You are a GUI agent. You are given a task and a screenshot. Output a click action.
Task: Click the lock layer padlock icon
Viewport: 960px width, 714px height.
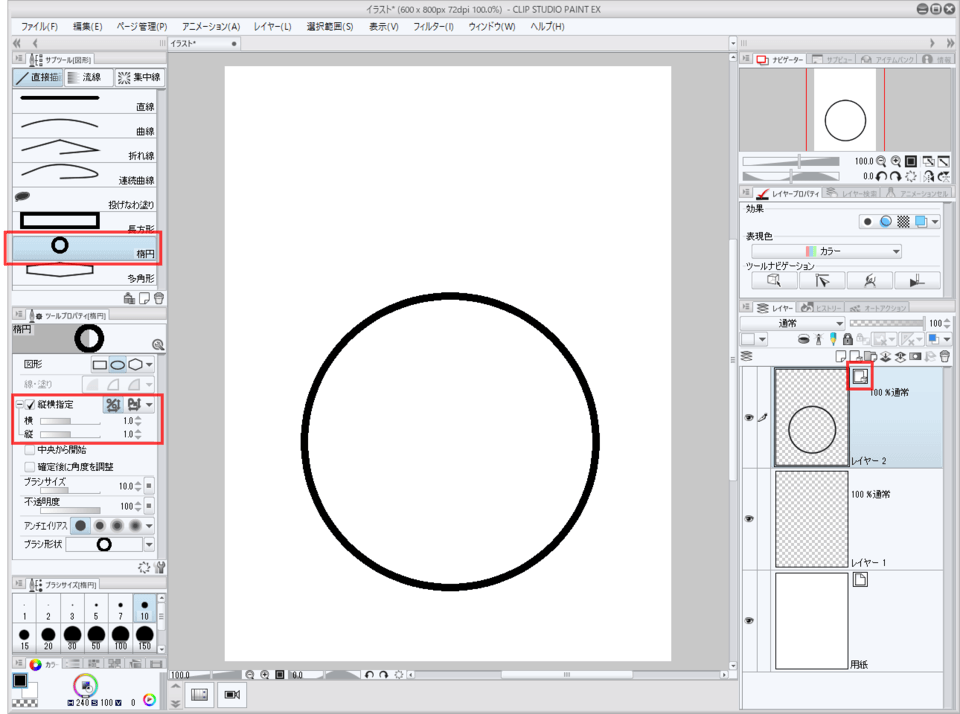[x=848, y=340]
